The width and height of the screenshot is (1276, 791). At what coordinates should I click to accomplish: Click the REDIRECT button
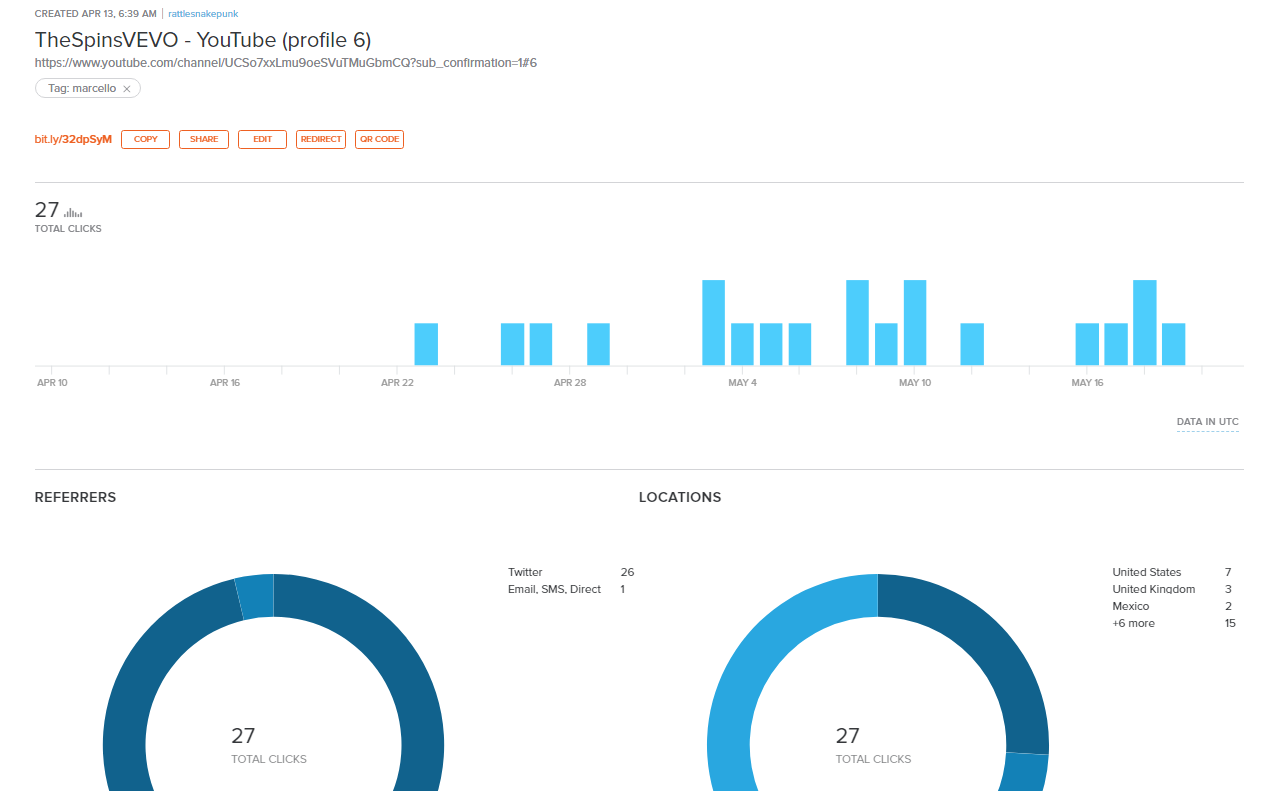tap(321, 140)
